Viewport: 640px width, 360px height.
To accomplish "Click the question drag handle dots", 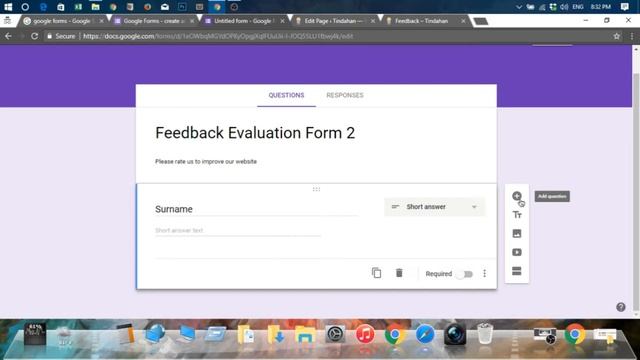I will point(316,189).
